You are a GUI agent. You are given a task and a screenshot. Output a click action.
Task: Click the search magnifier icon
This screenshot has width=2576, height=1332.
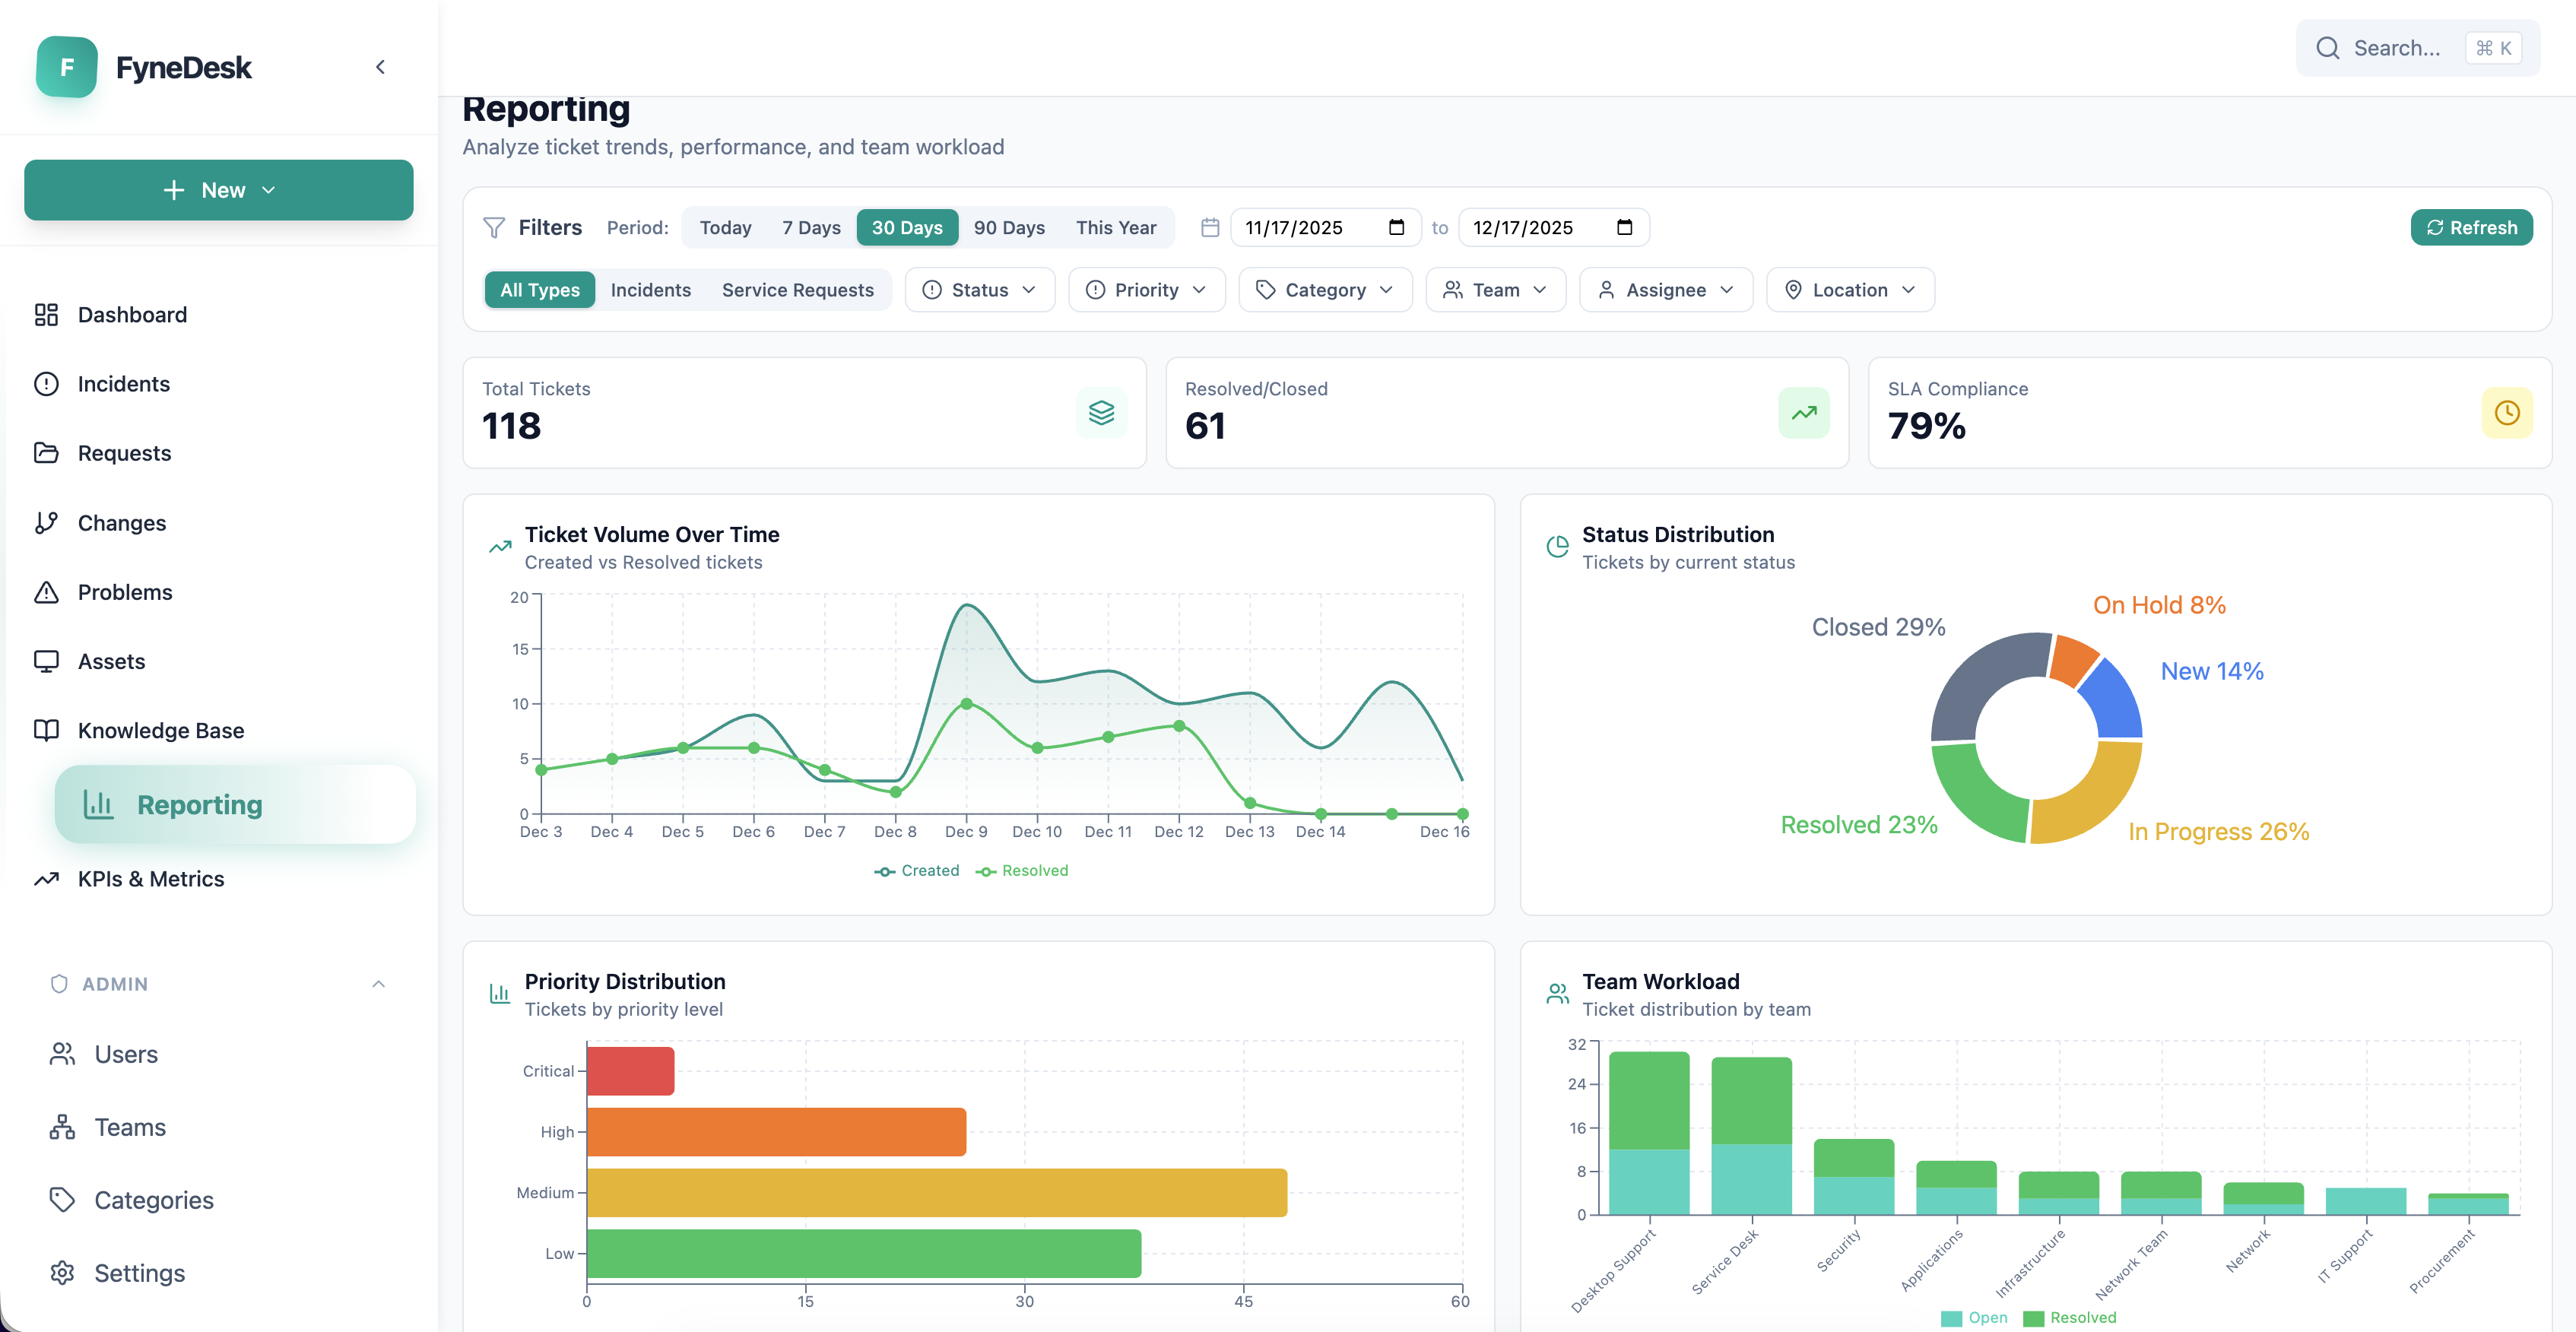pos(2327,48)
